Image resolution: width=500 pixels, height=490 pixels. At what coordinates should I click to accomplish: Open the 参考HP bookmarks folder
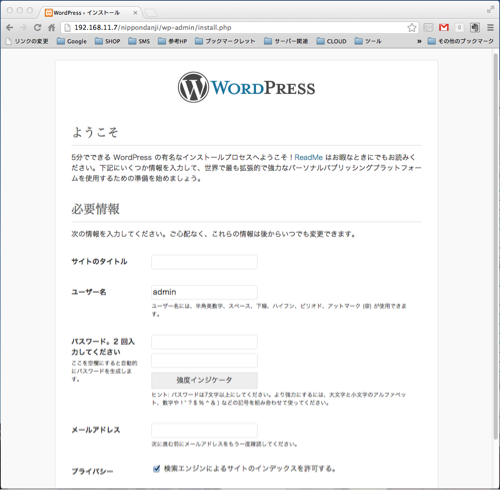[173, 41]
